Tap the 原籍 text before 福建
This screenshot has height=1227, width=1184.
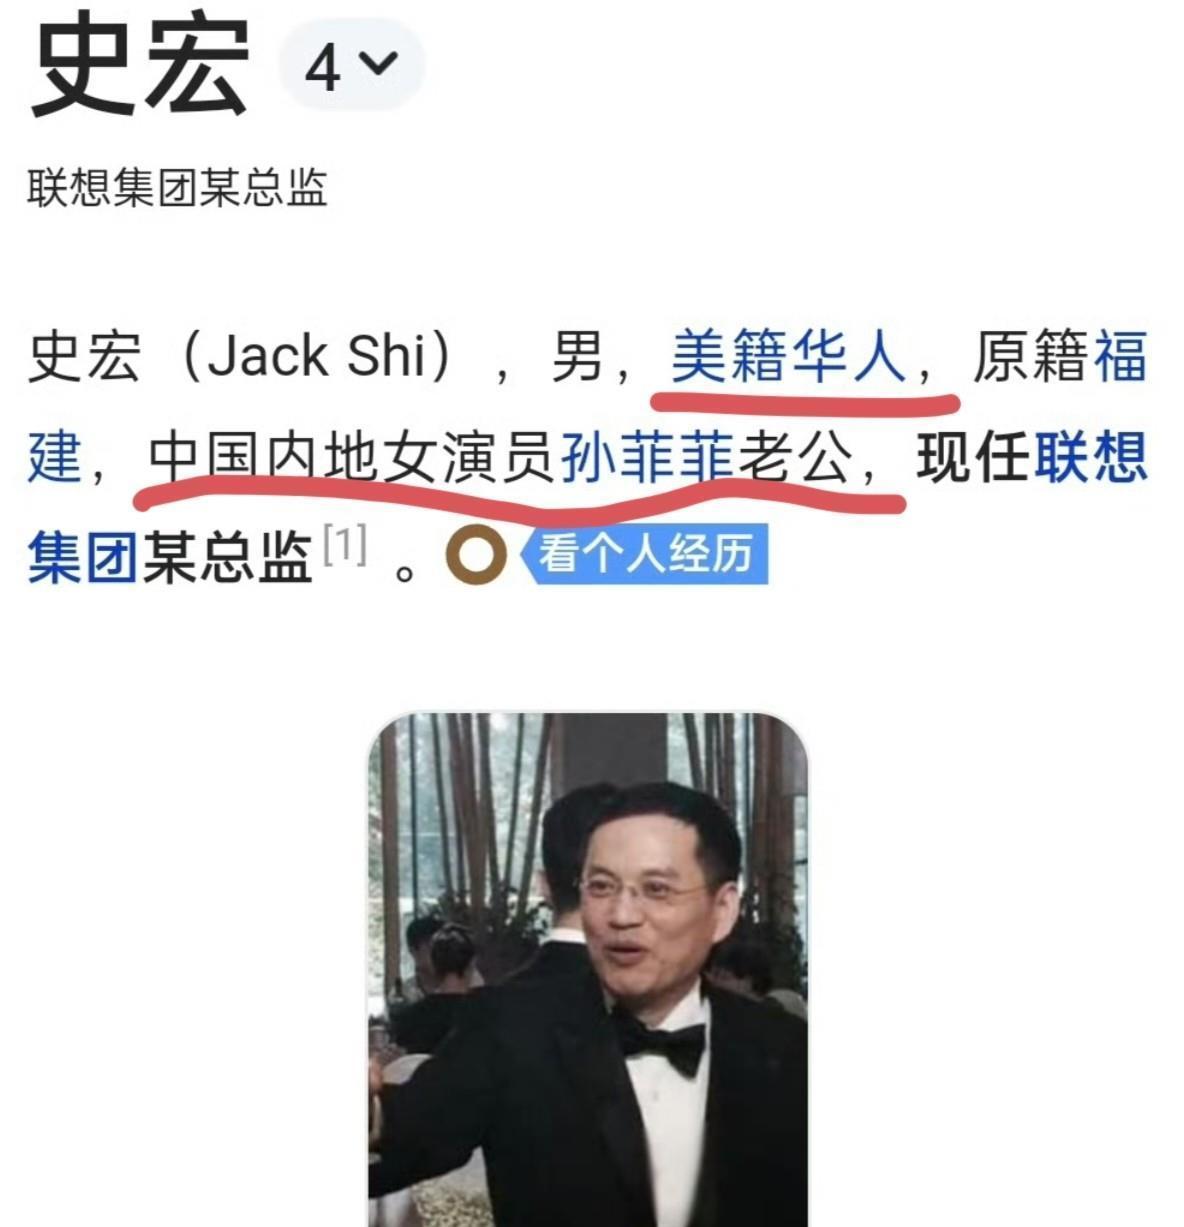[1030, 357]
